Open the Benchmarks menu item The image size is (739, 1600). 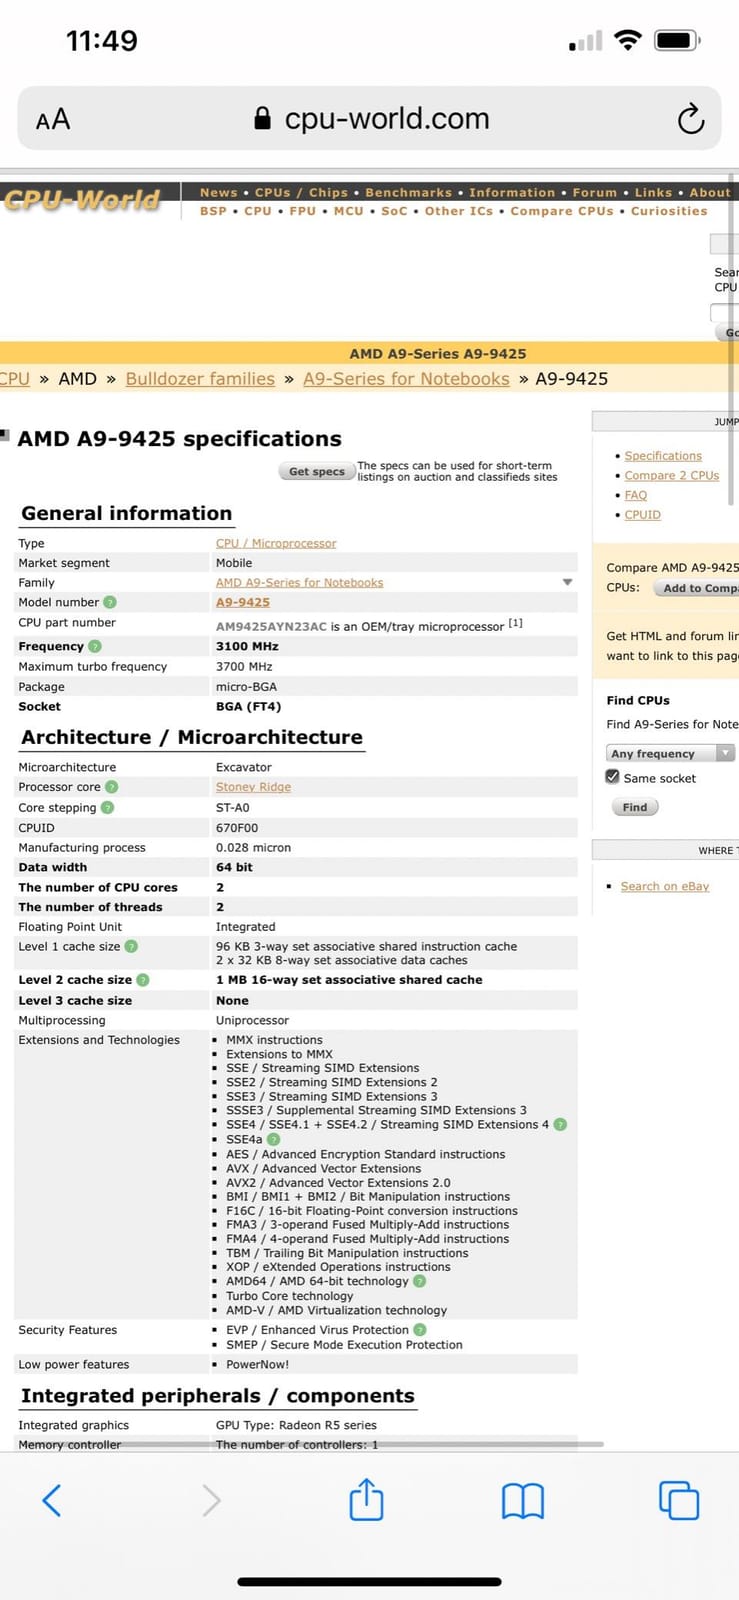pyautogui.click(x=408, y=192)
